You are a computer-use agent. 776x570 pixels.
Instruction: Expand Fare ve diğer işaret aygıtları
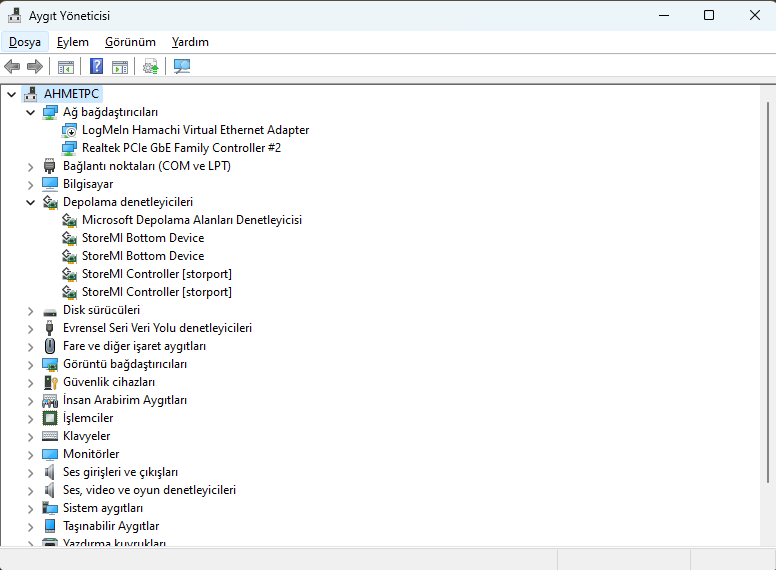30,347
